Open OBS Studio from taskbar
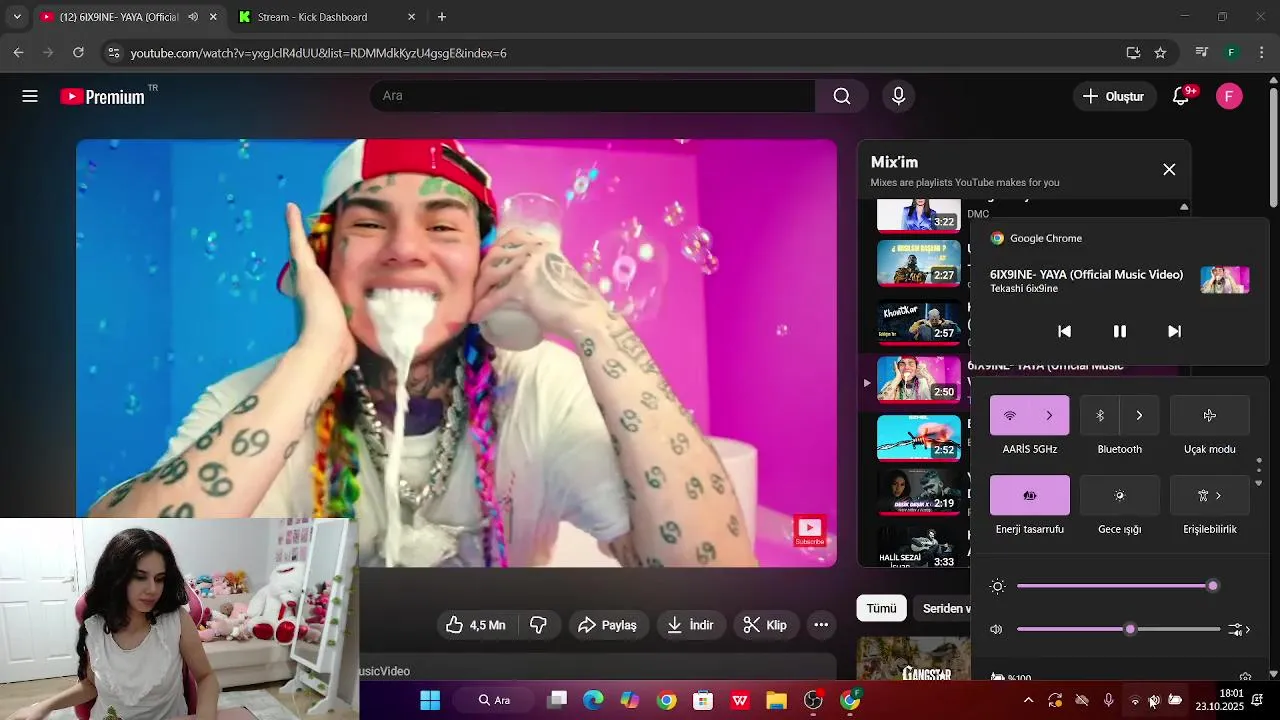This screenshot has height=720, width=1280. click(813, 700)
